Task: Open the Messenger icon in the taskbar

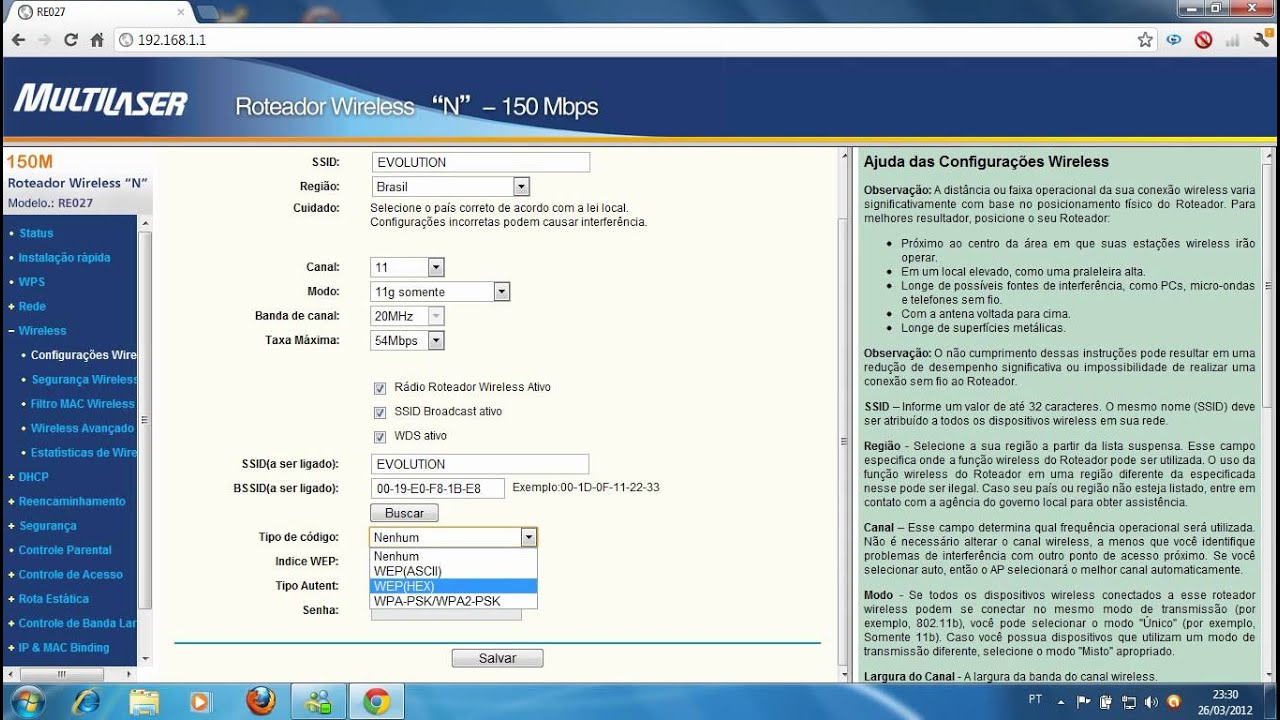Action: click(319, 702)
